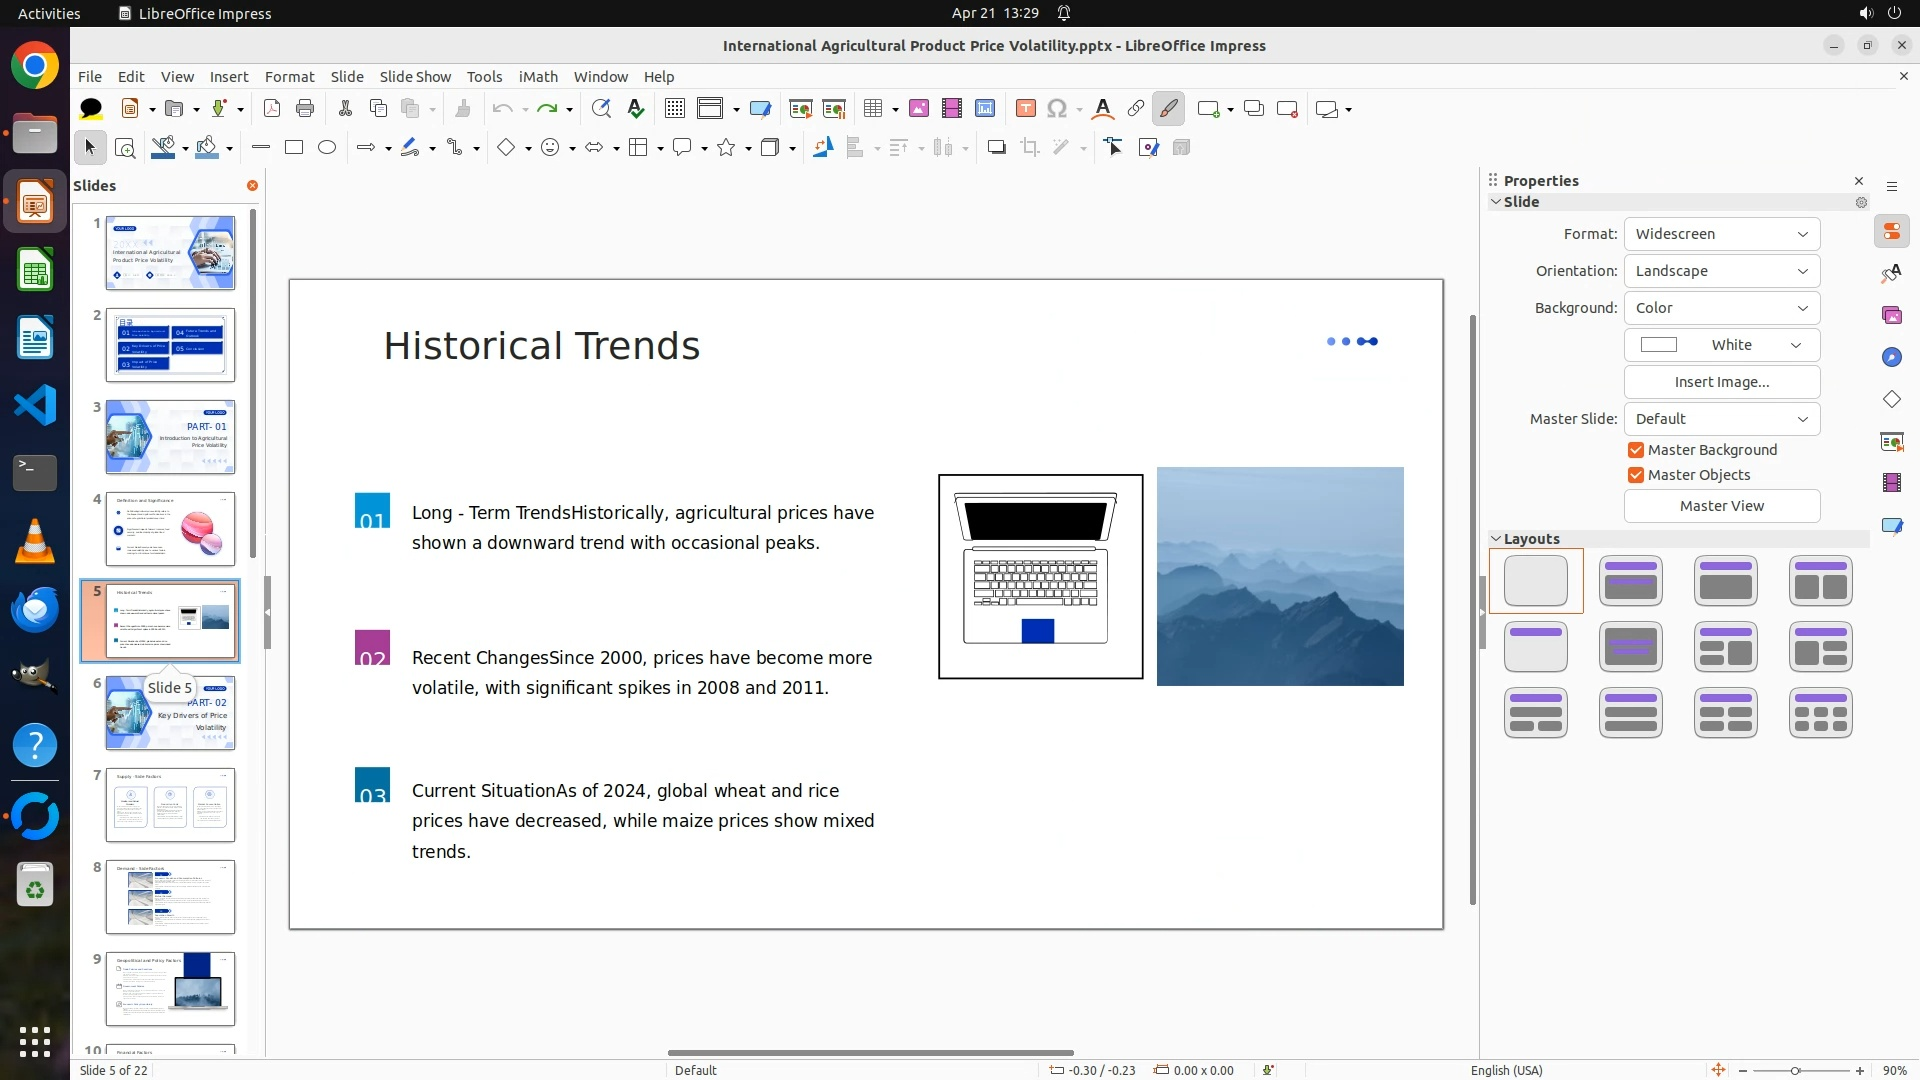Click the Display Grid icon
This screenshot has width=1920, height=1080.
tap(675, 109)
